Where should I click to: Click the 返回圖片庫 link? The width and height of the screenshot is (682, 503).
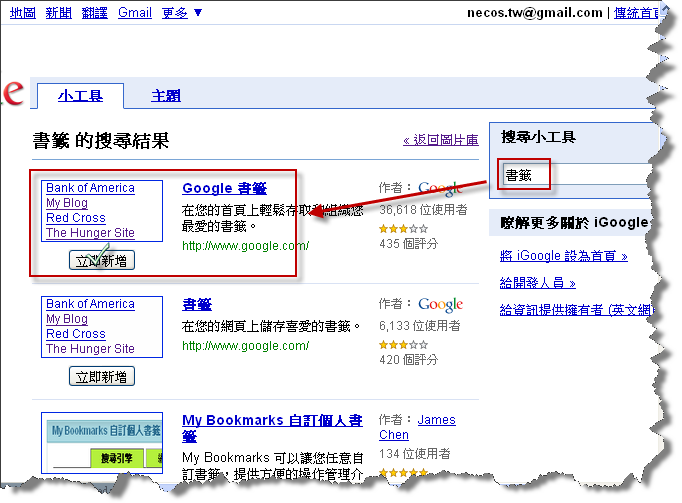tap(441, 140)
